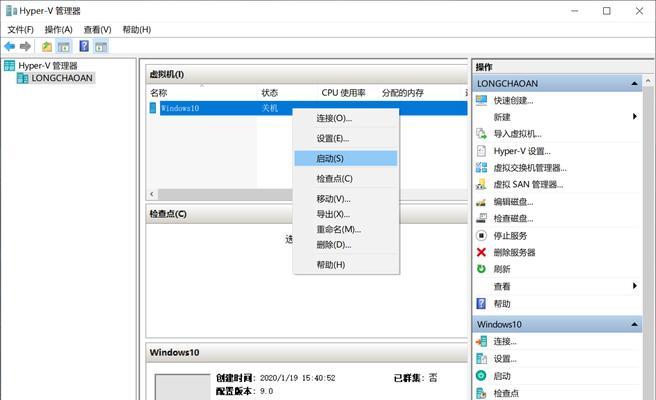The image size is (656, 400).
Task: Choose 帮助(H) from context menu
Action: [x=346, y=265]
